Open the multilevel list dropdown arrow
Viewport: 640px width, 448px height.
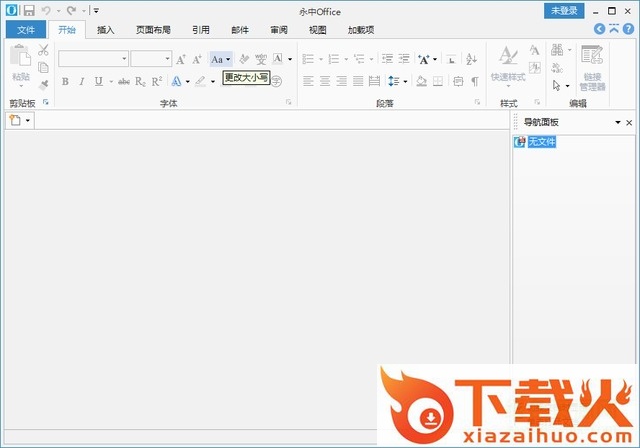click(x=371, y=60)
